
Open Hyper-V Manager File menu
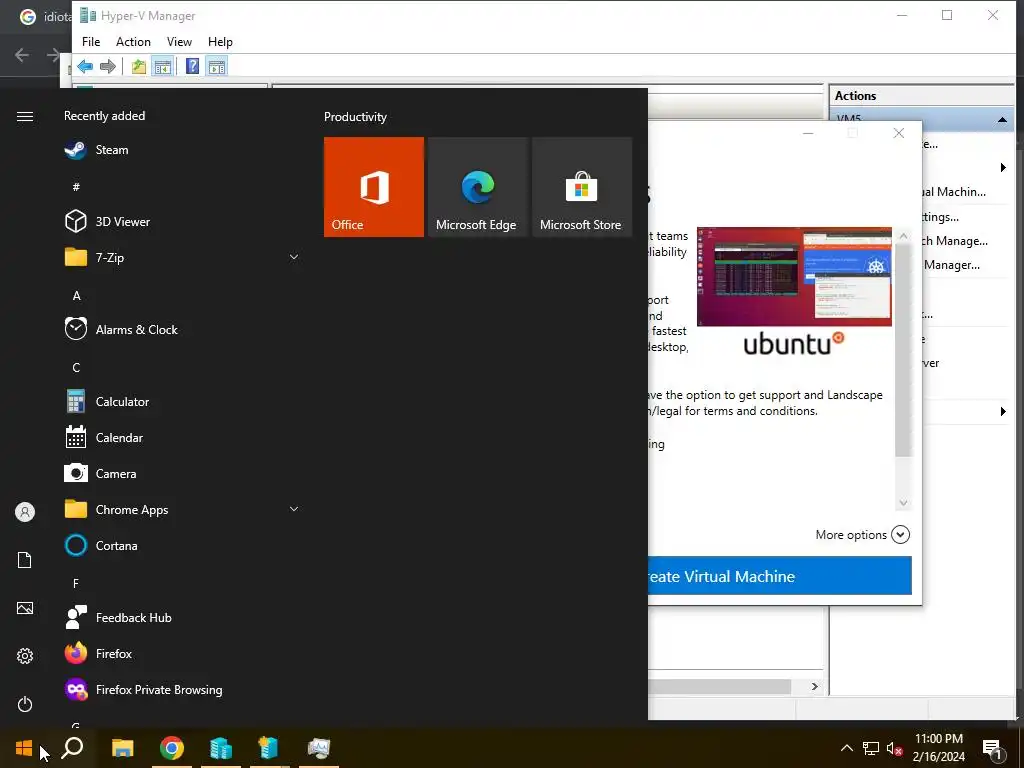[x=91, y=42]
